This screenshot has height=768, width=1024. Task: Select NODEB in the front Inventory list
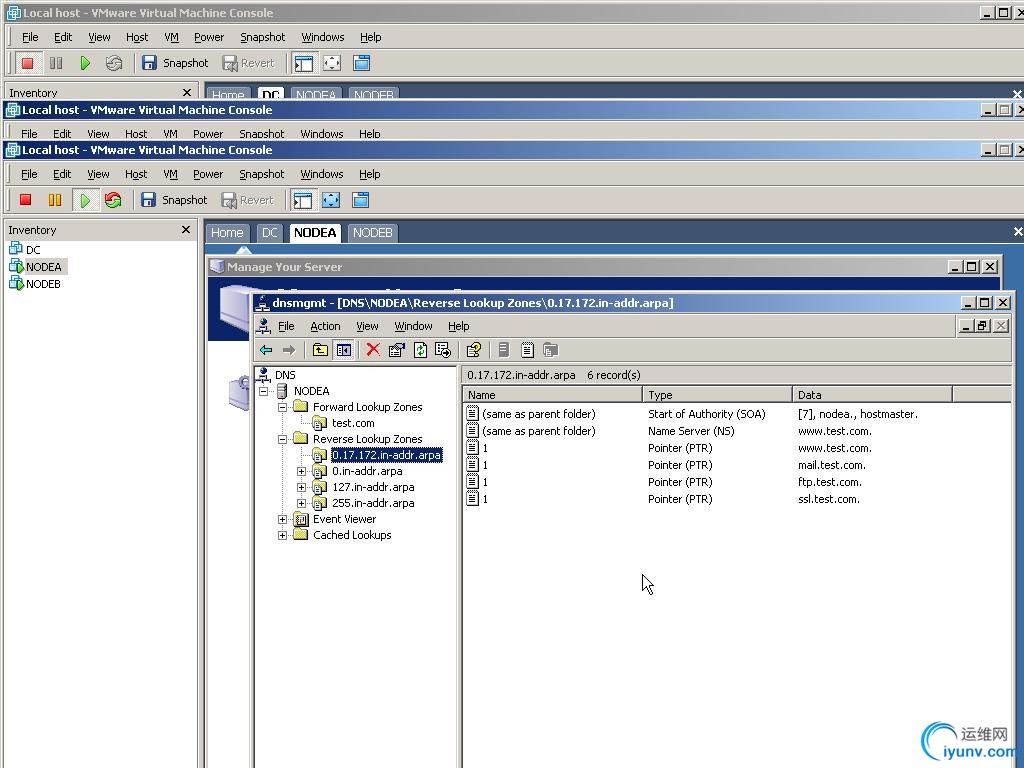pyautogui.click(x=43, y=284)
